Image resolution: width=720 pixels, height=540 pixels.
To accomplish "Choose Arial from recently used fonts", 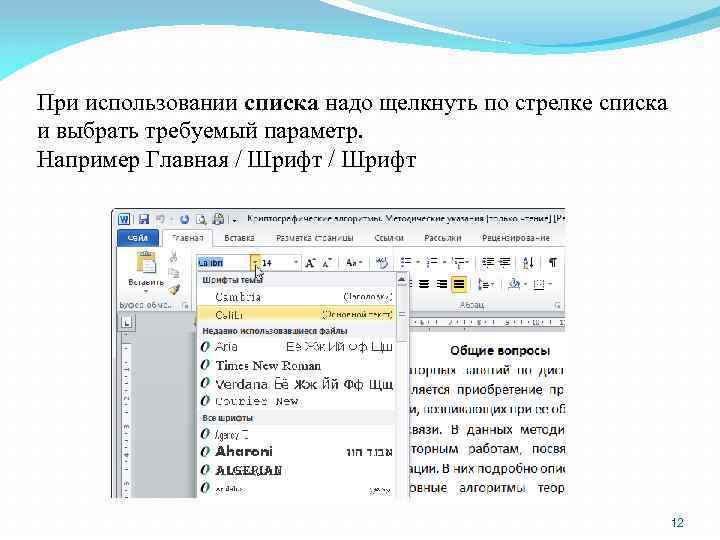I will [296, 347].
